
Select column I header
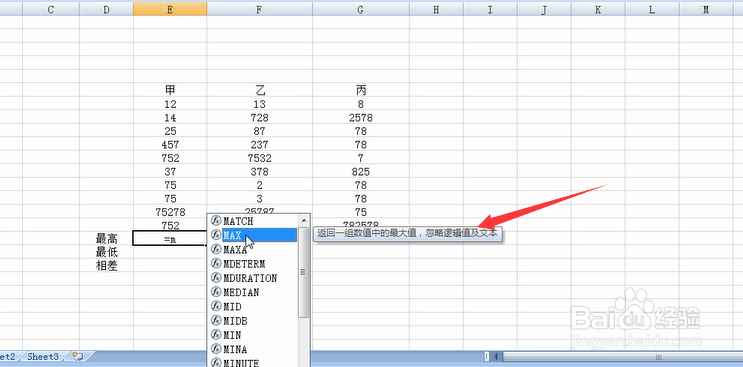[490, 9]
